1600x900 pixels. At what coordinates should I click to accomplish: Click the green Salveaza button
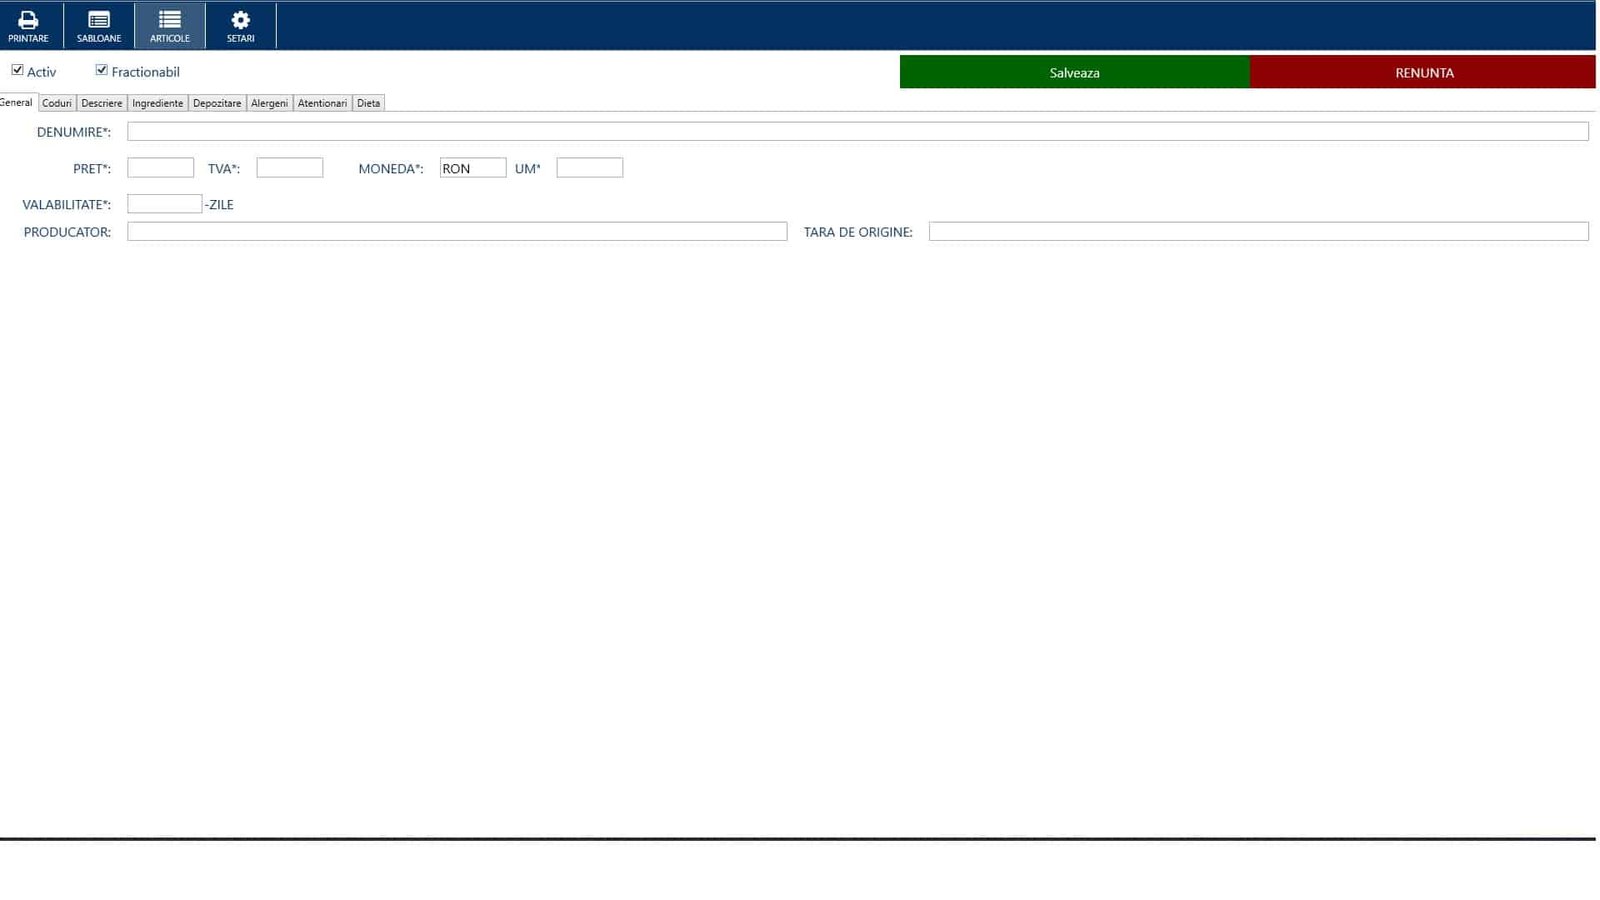(1073, 72)
